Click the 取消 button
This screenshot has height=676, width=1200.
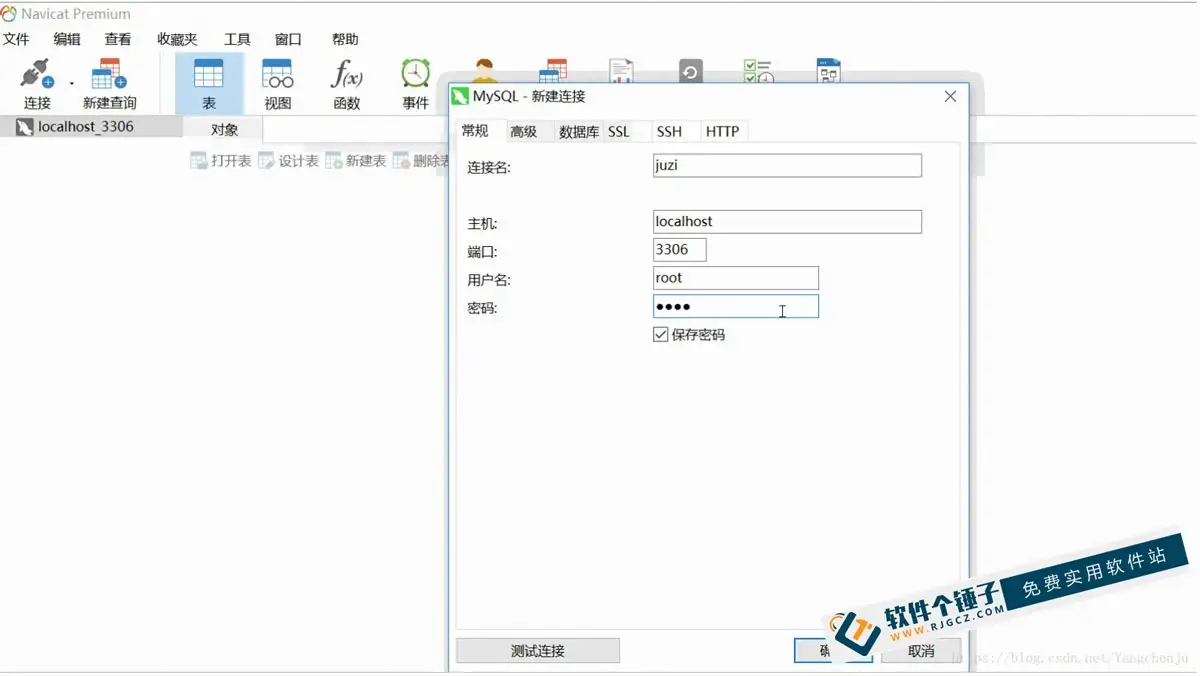(x=921, y=651)
